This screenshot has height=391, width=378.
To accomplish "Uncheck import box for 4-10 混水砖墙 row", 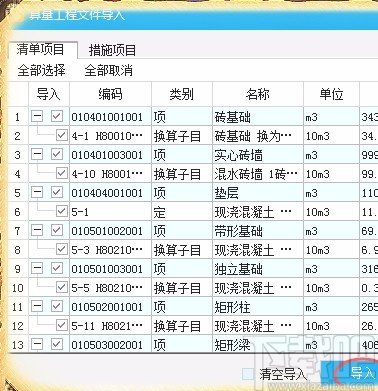I will pyautogui.click(x=61, y=173).
